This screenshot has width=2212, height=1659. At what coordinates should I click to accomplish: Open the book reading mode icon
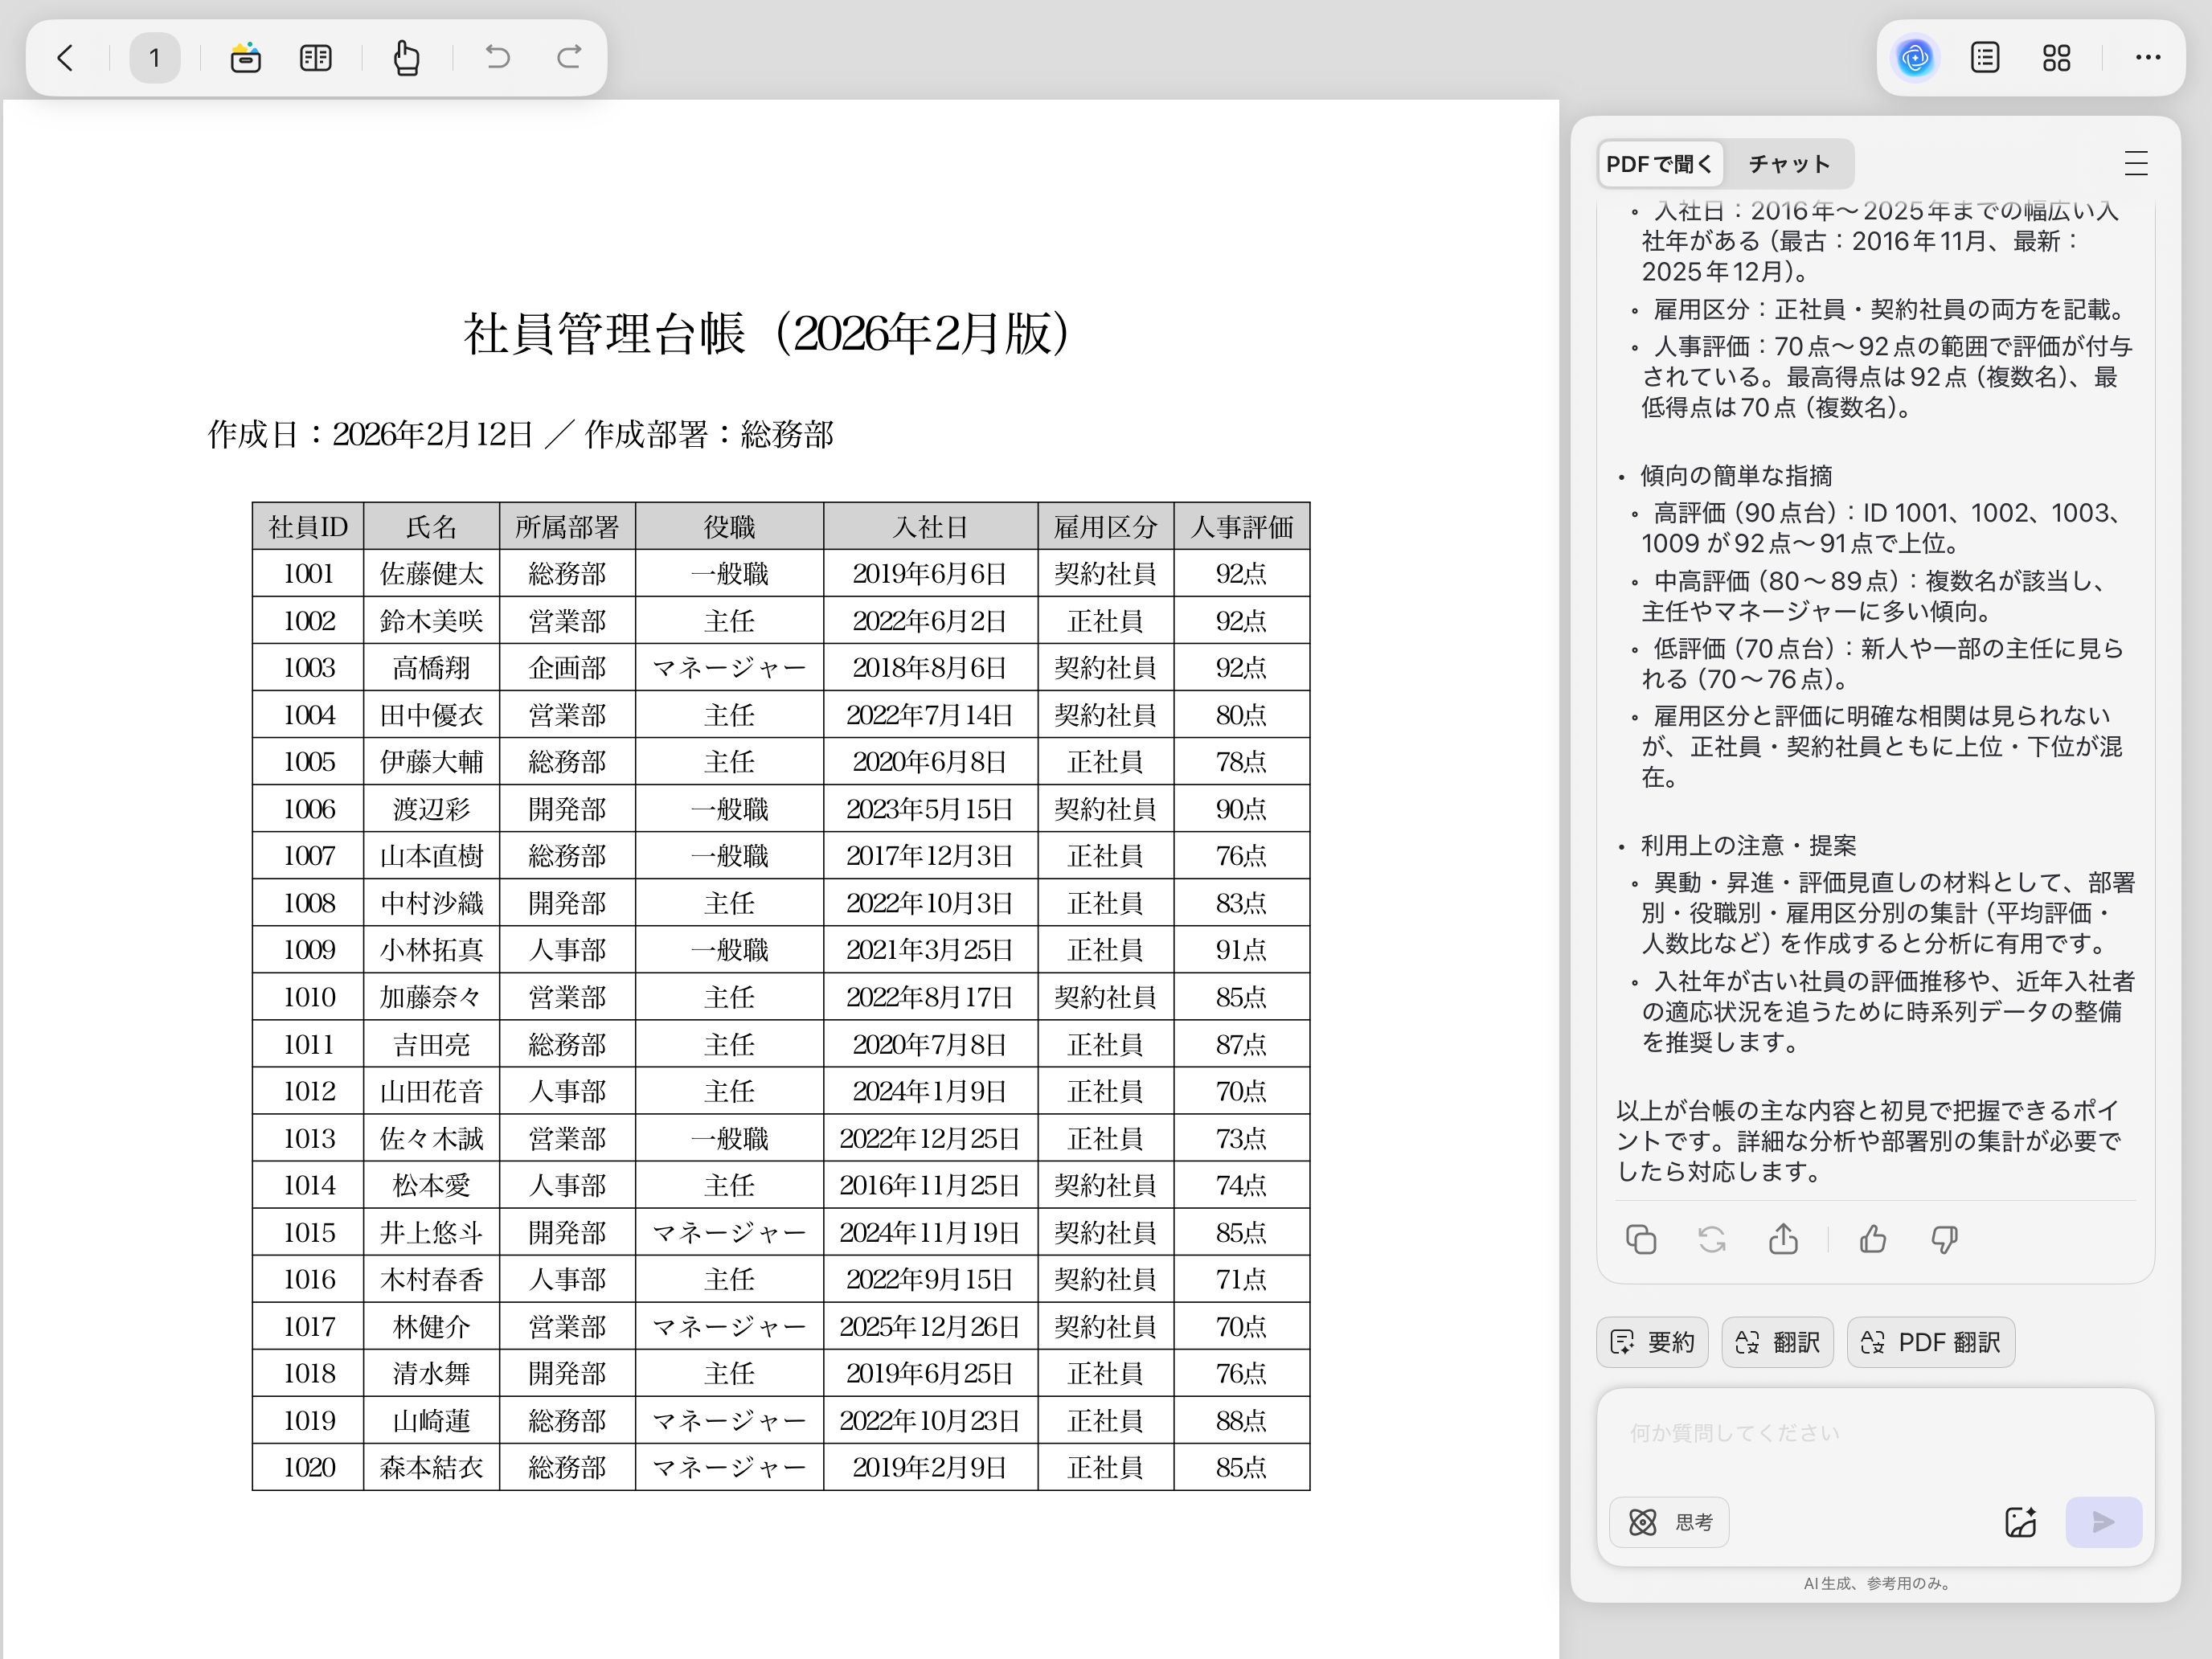315,58
